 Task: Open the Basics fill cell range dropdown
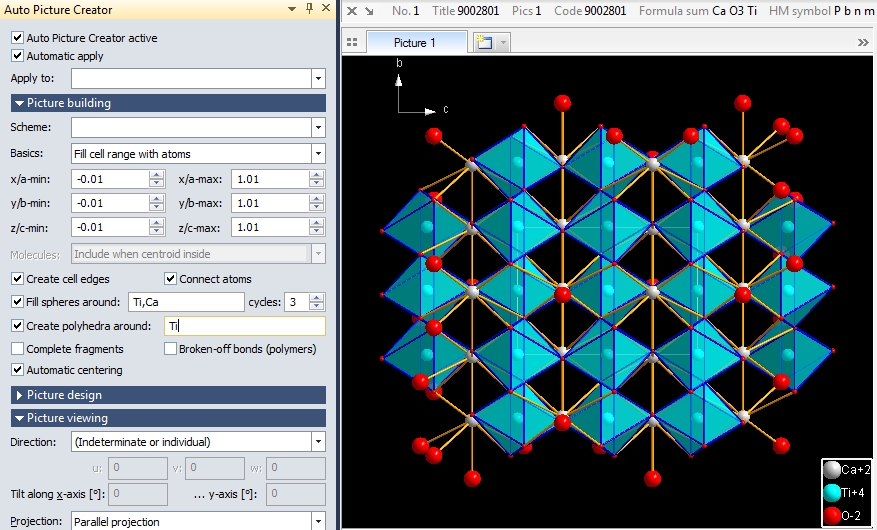[x=318, y=154]
